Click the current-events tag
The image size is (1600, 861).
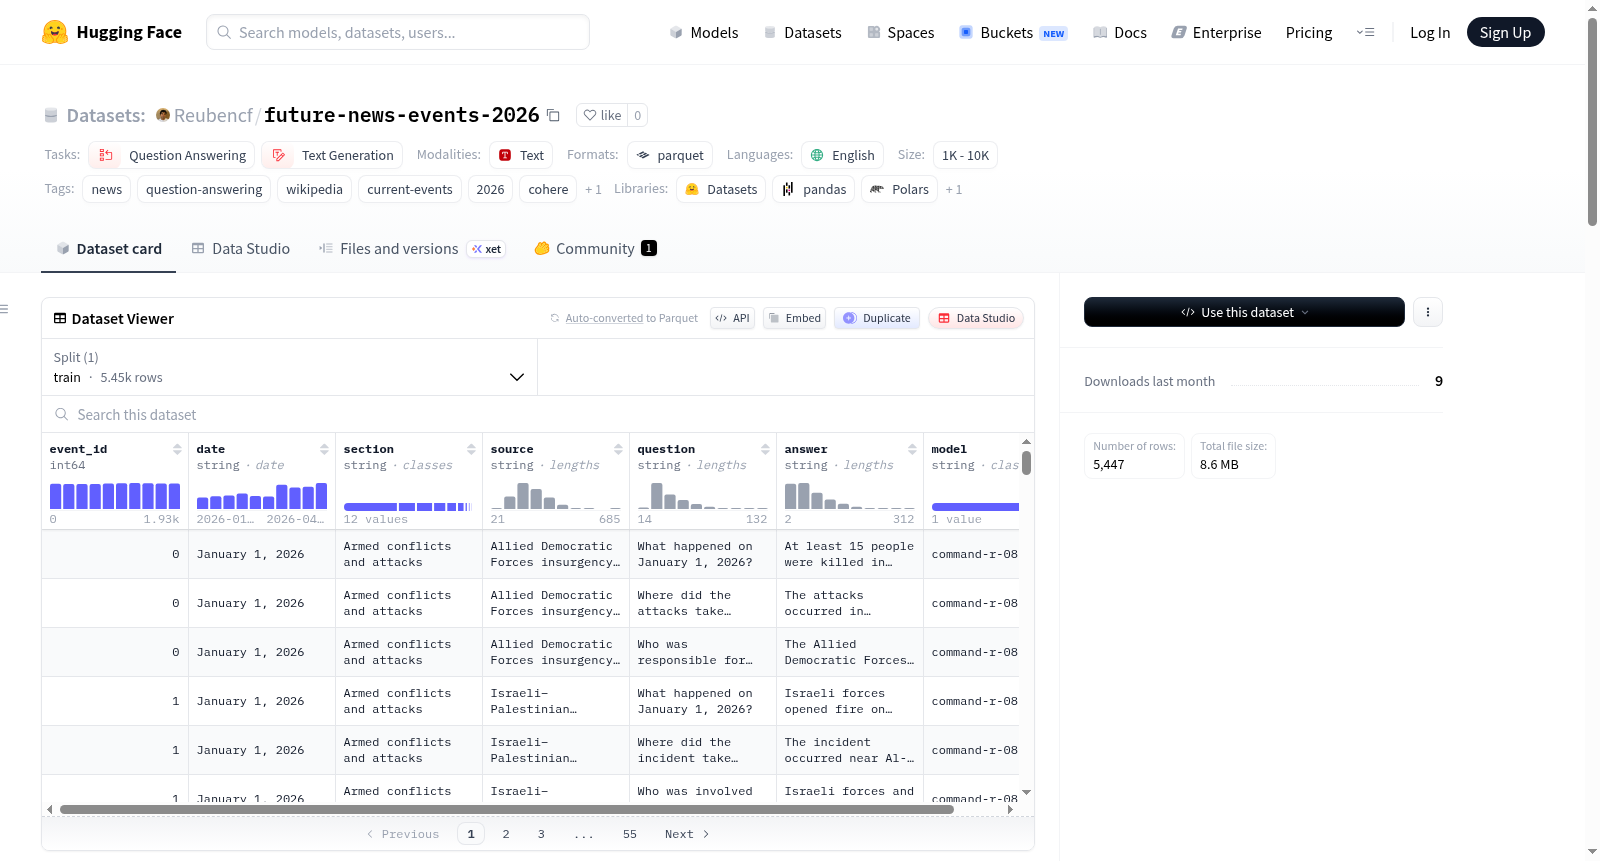410,189
